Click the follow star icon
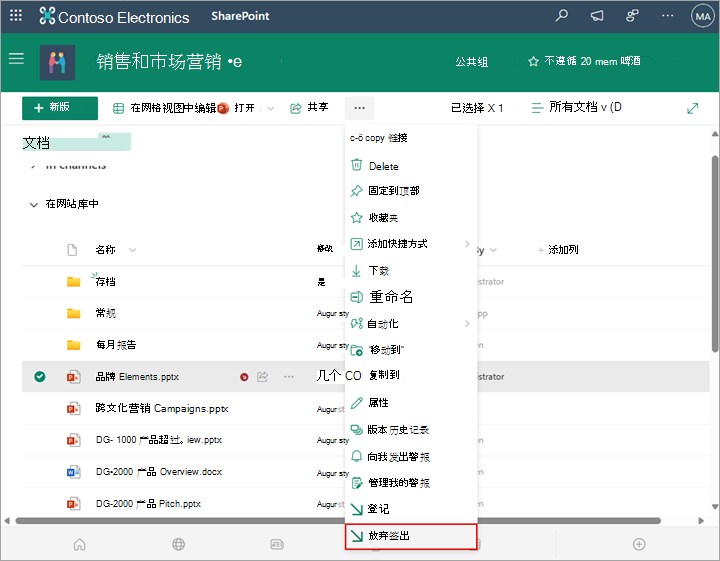 coord(533,62)
